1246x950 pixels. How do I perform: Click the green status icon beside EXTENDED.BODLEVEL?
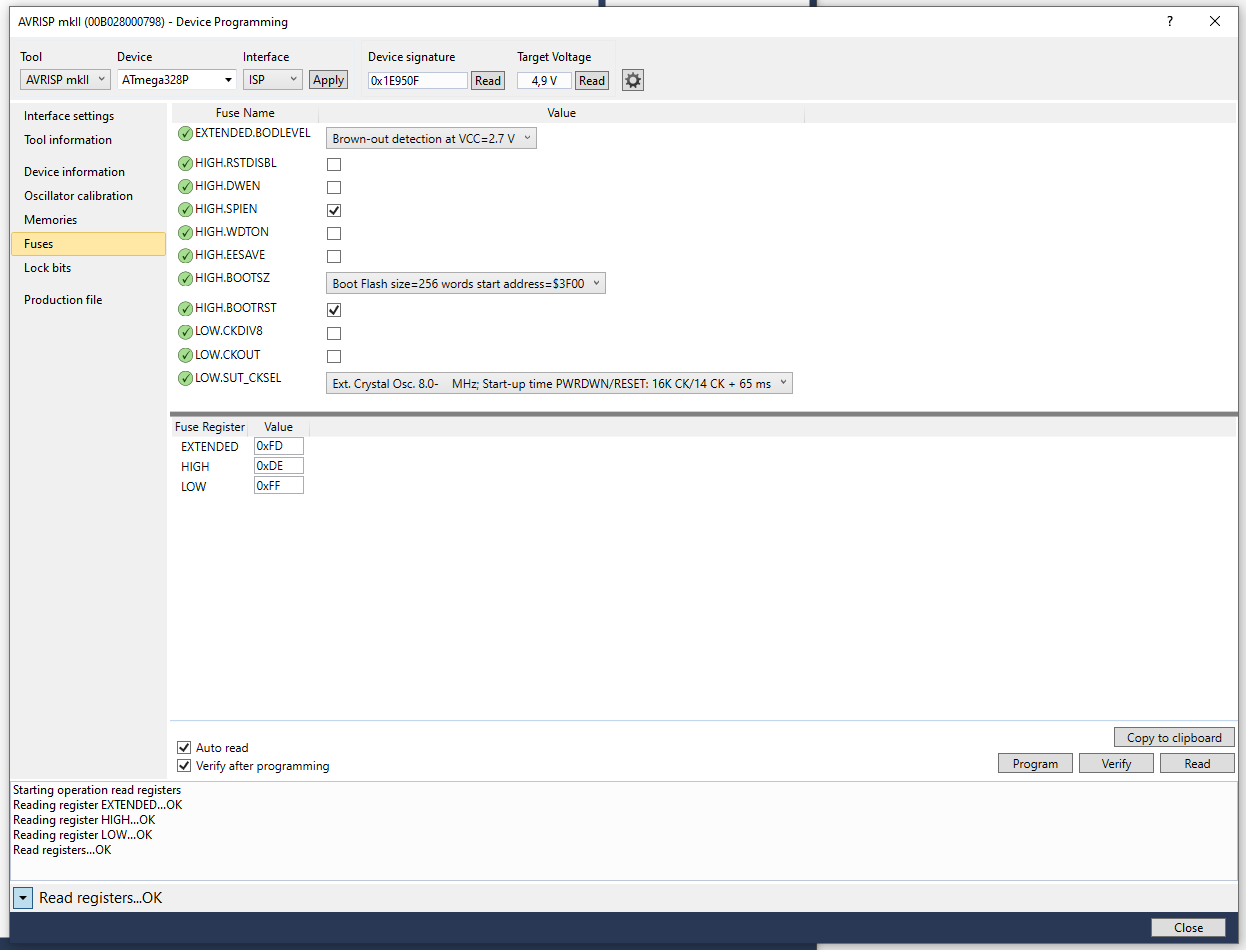tap(185, 134)
